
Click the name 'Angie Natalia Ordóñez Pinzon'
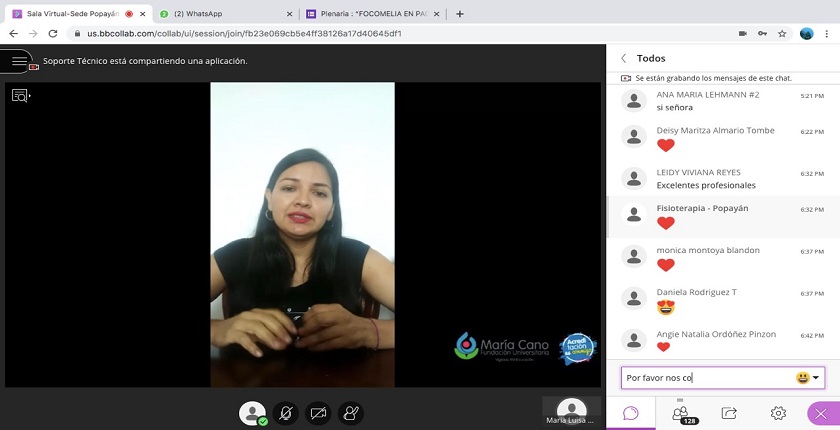[716, 334]
